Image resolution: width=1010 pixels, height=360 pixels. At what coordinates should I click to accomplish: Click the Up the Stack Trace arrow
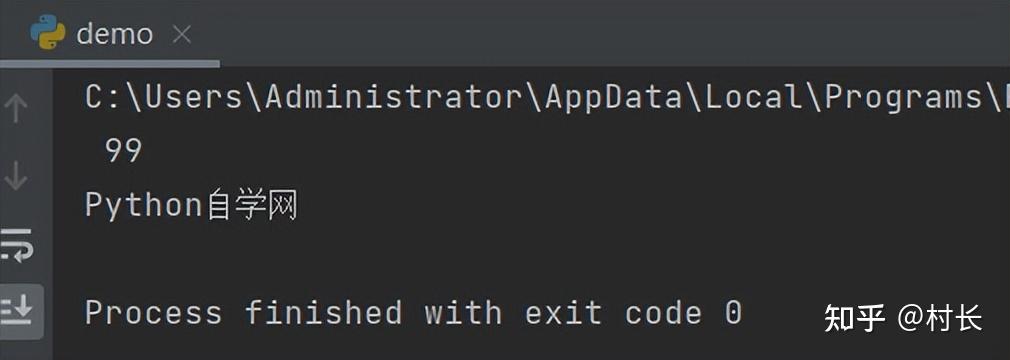click(16, 107)
